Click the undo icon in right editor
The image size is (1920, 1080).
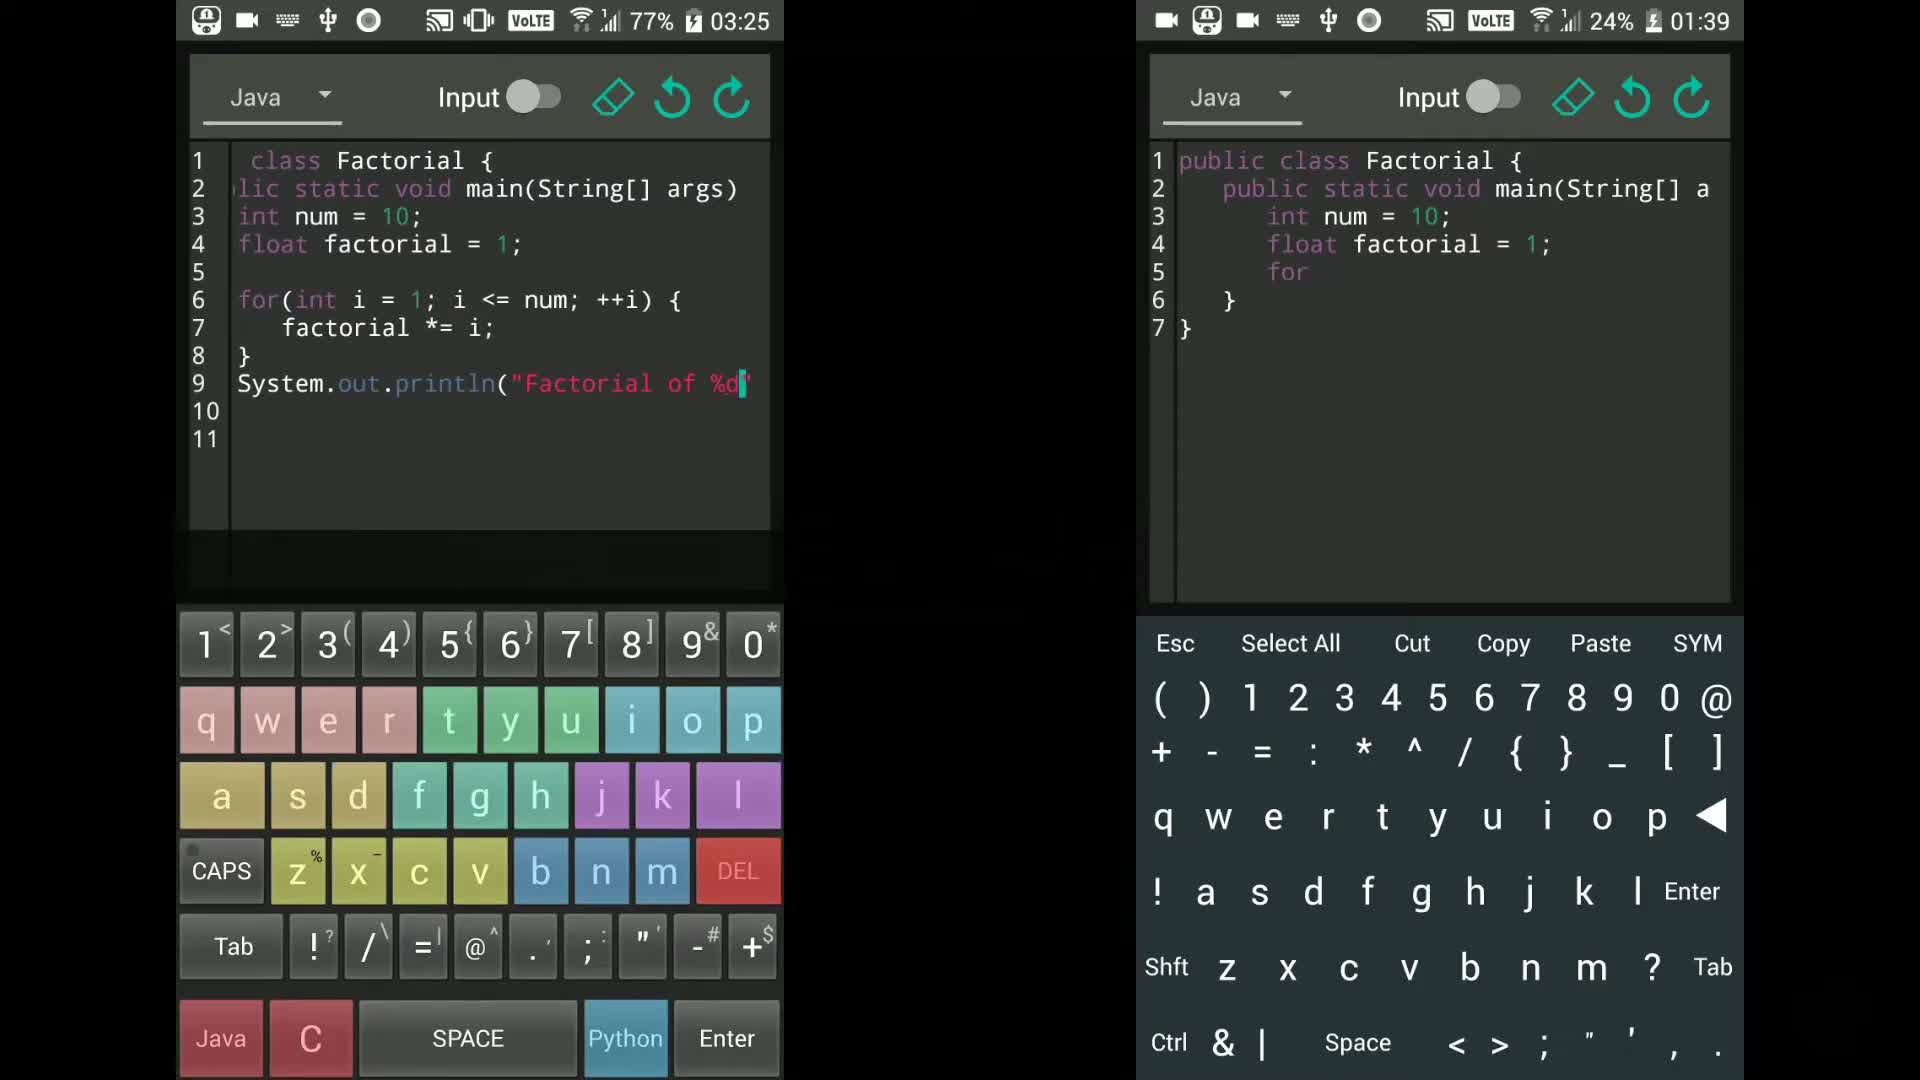pos(1633,96)
